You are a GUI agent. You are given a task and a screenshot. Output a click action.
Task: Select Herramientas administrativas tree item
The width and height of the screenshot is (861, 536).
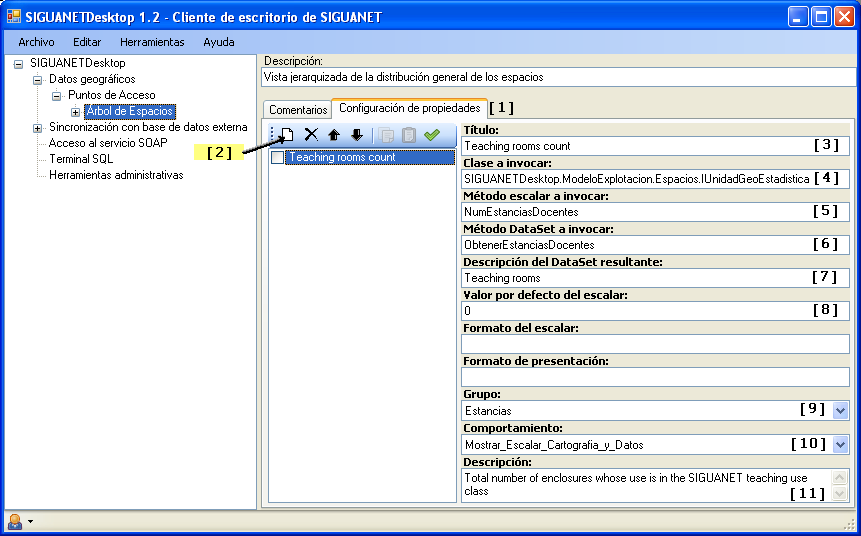116,175
